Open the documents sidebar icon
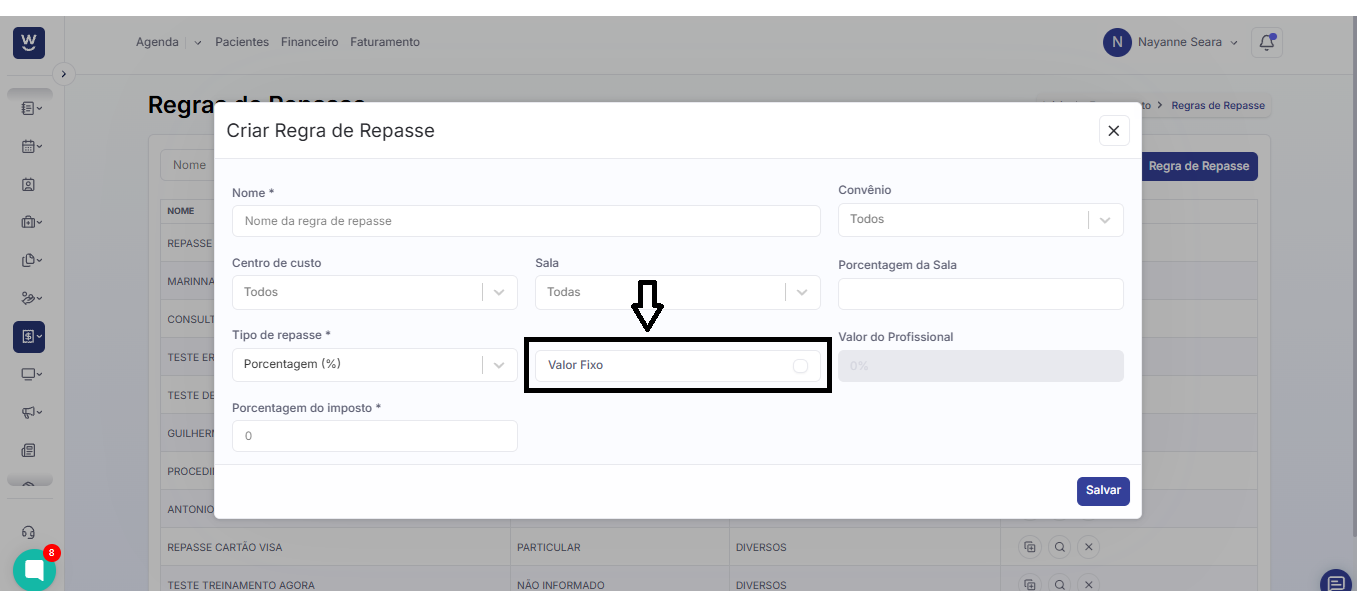 (x=31, y=260)
